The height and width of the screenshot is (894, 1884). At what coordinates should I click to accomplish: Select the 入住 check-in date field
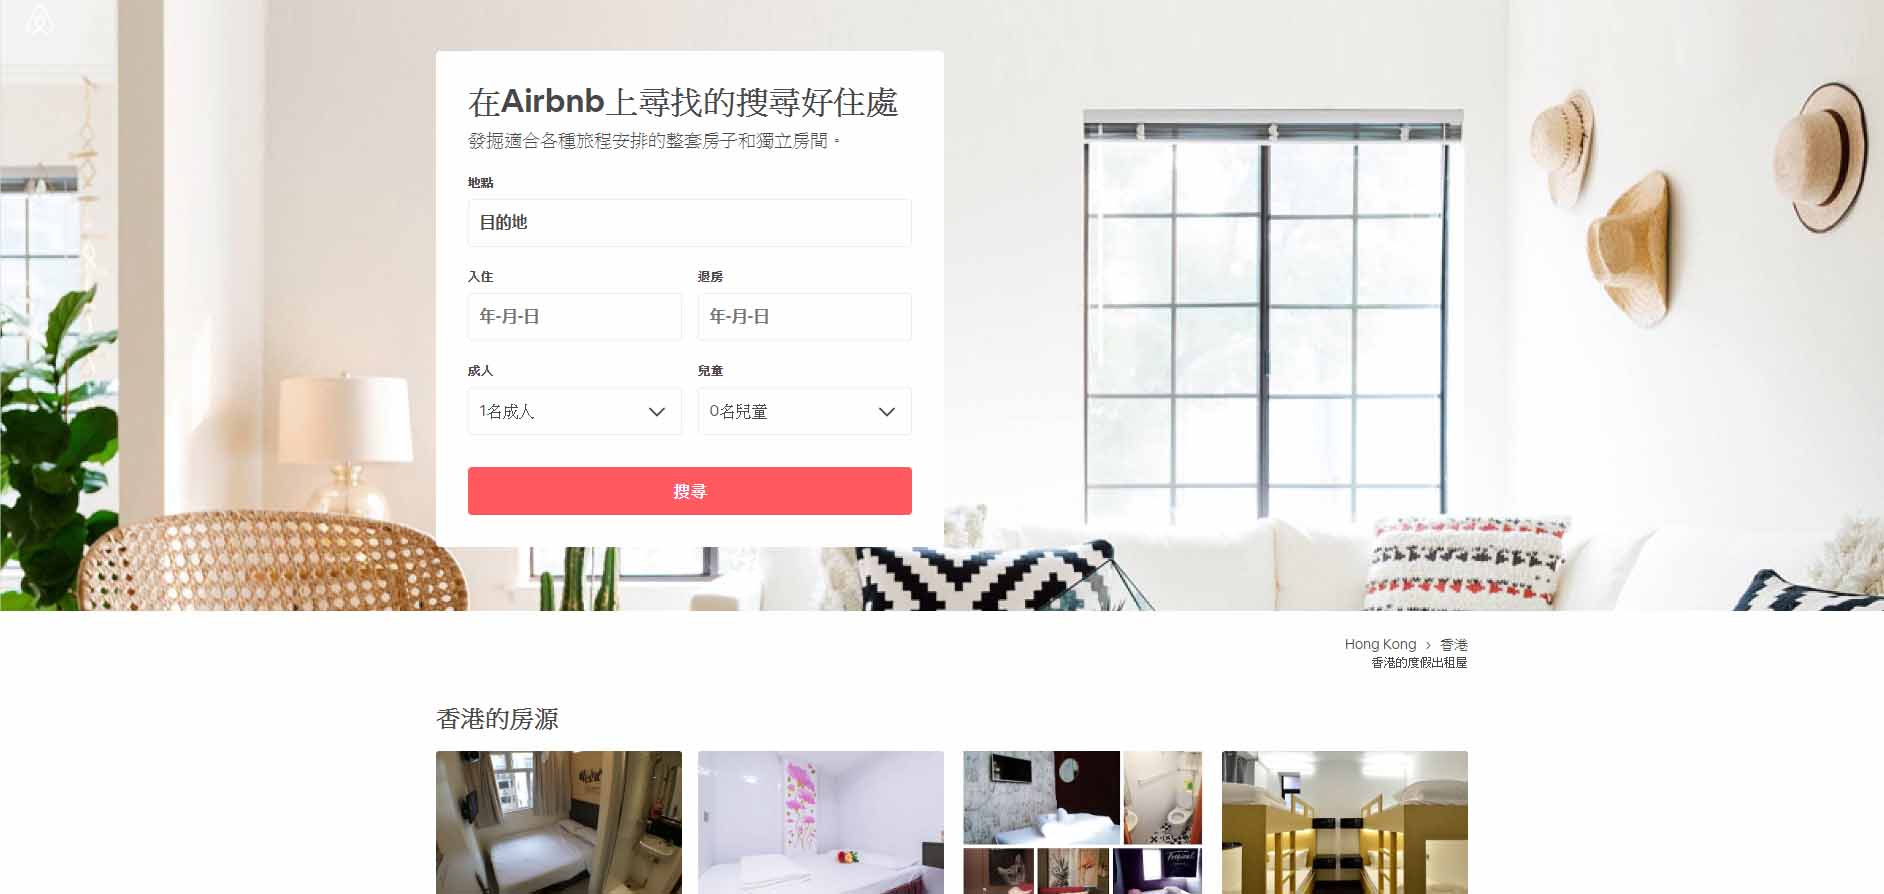pos(575,316)
